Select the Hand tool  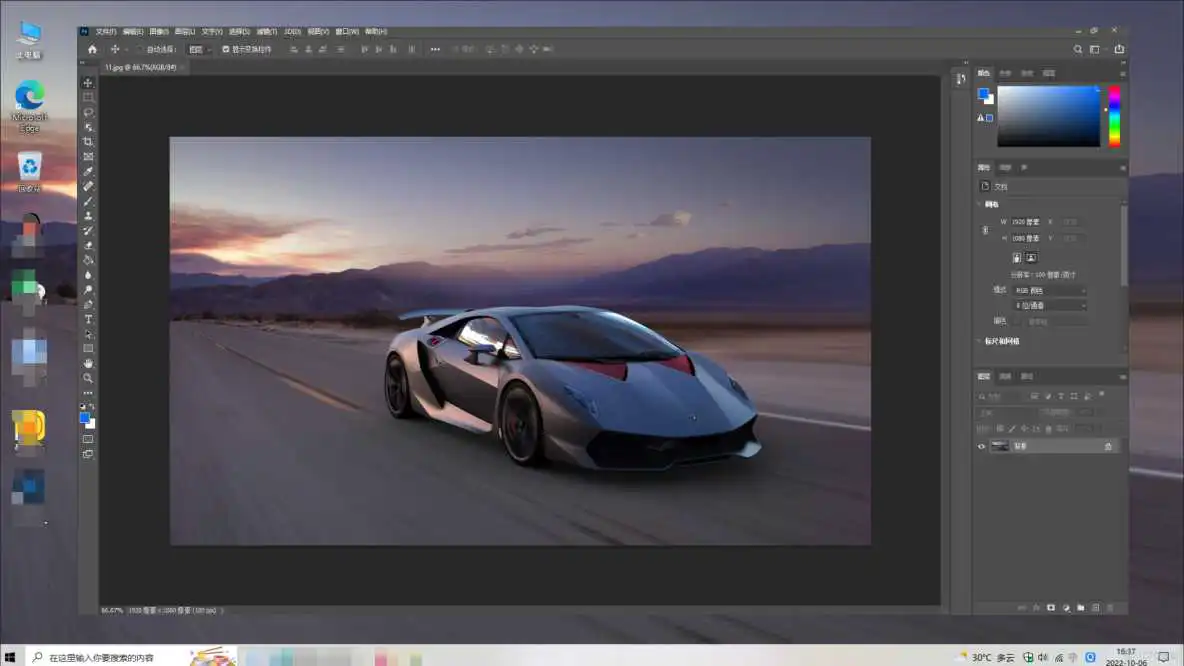(x=88, y=363)
